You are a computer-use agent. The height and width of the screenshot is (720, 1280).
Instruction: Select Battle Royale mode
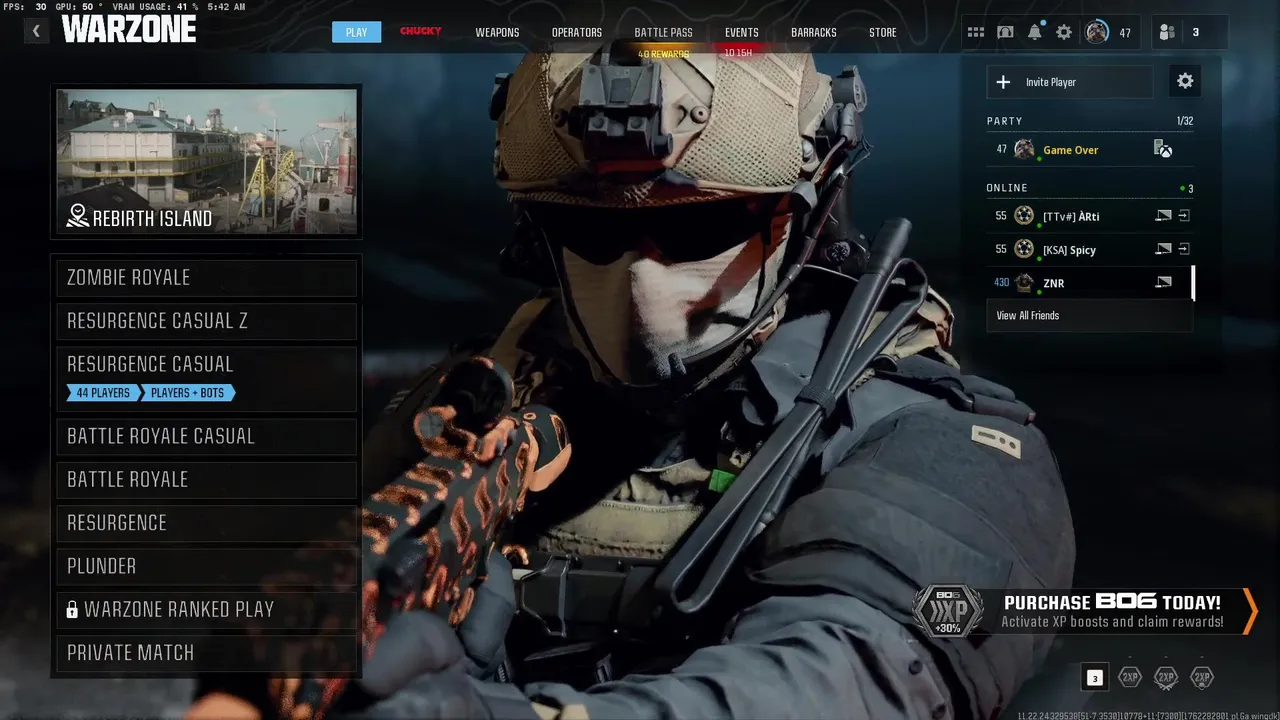coord(206,479)
